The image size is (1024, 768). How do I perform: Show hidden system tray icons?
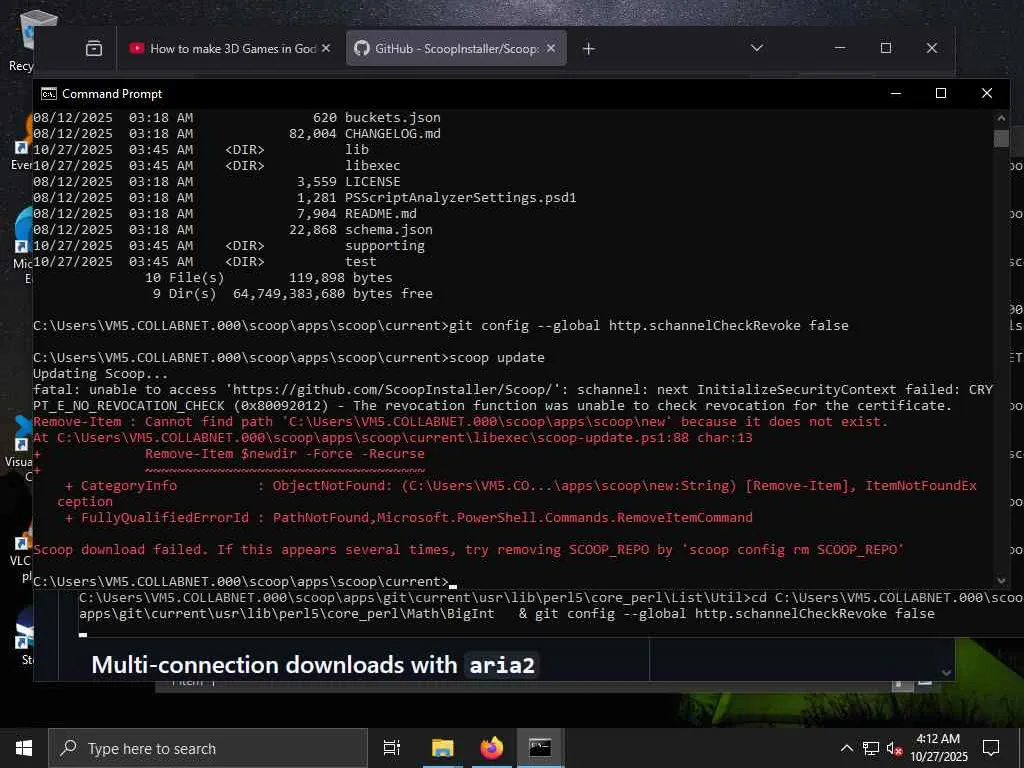(846, 748)
